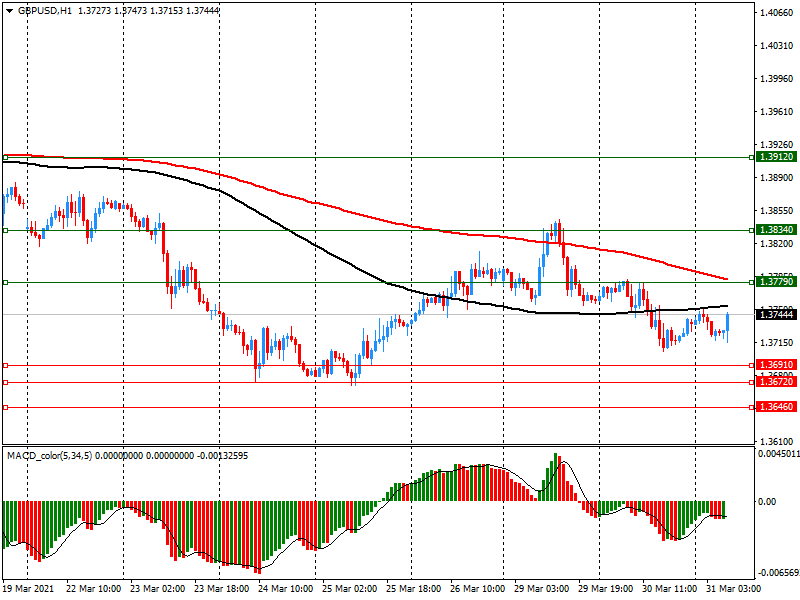Click left anchor square of 1.36720 line
This screenshot has width=800, height=600.
(x=5, y=382)
